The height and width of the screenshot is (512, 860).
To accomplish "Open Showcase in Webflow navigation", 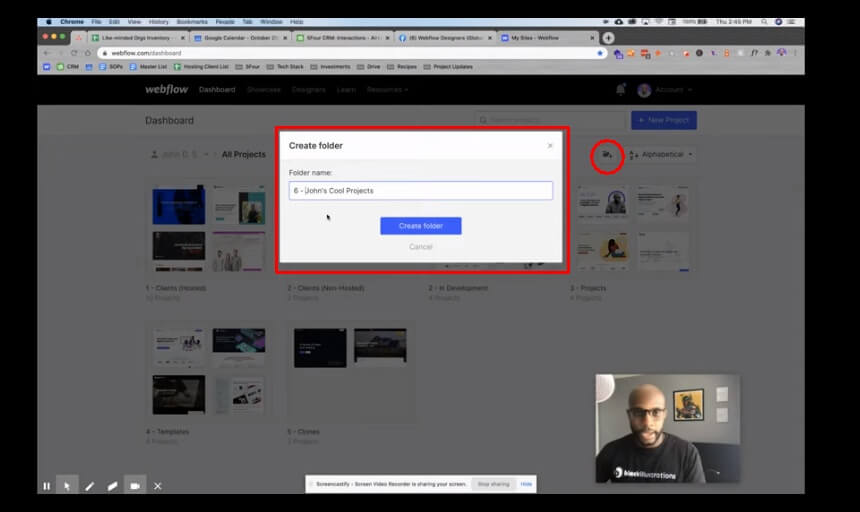I will click(263, 89).
